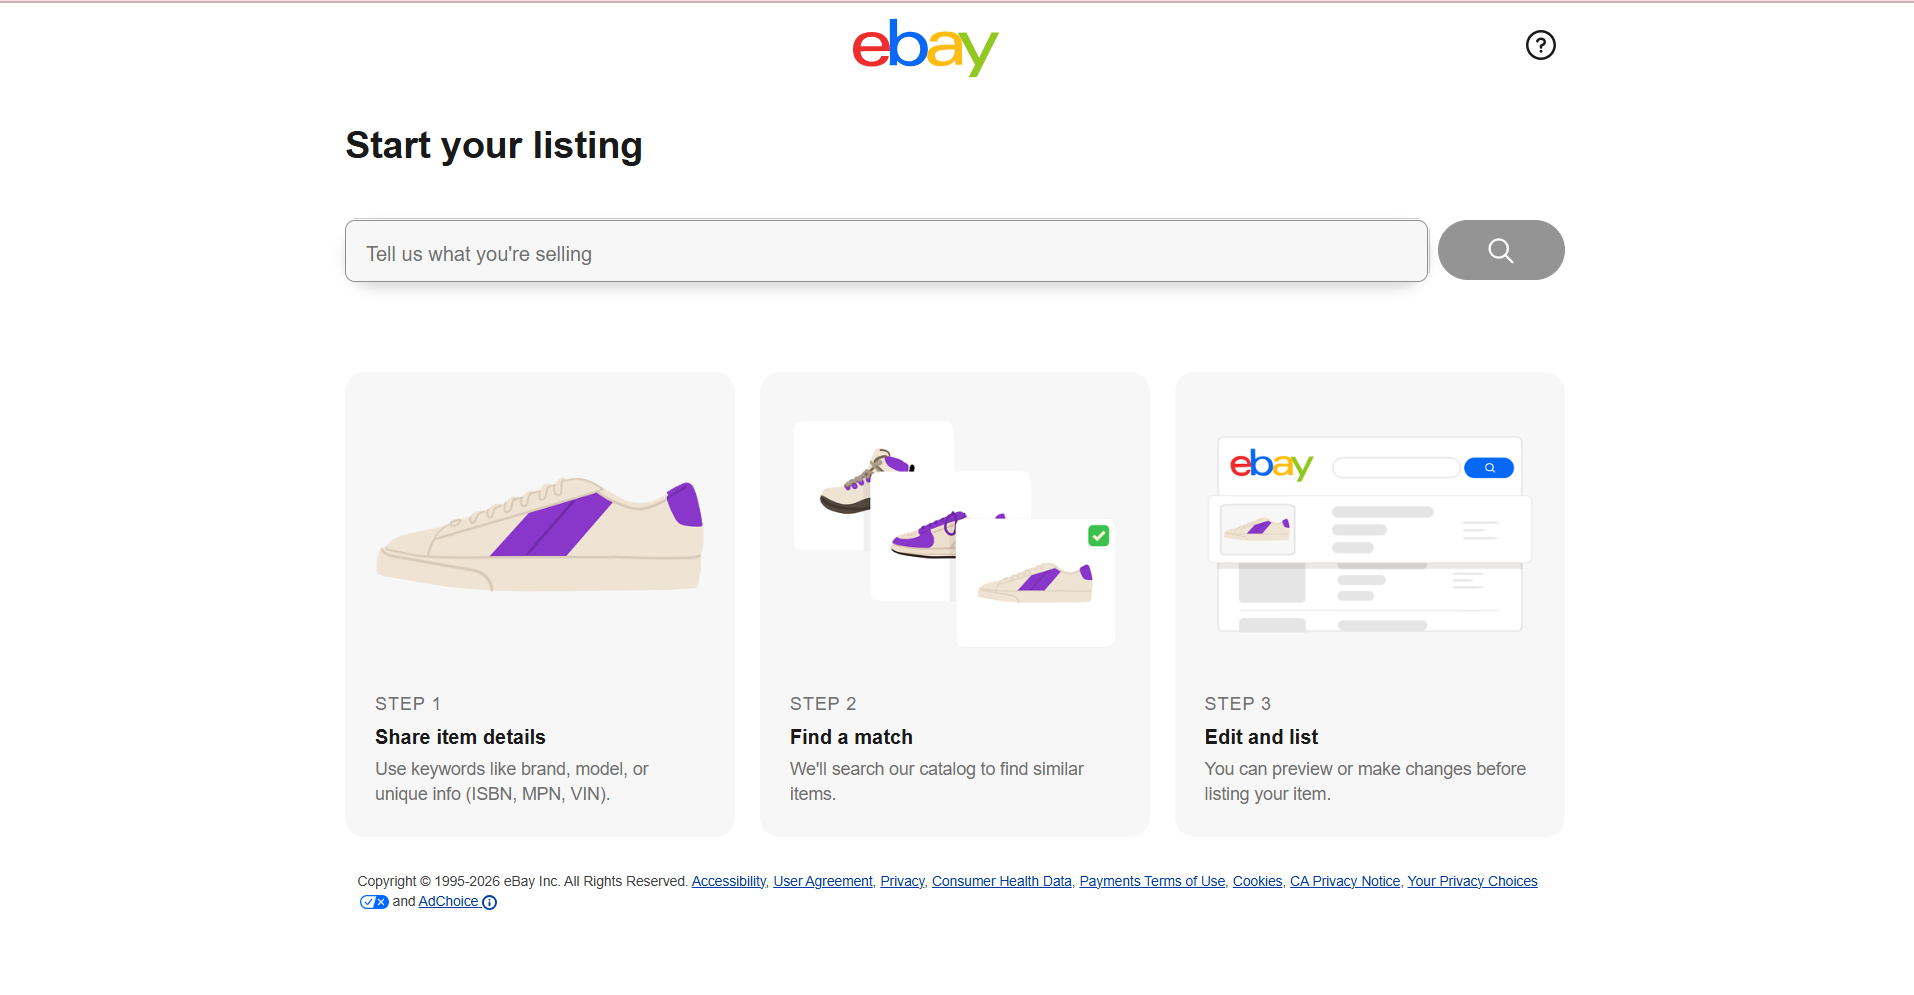Focus the 'Tell us what you're selling' field

click(x=886, y=251)
